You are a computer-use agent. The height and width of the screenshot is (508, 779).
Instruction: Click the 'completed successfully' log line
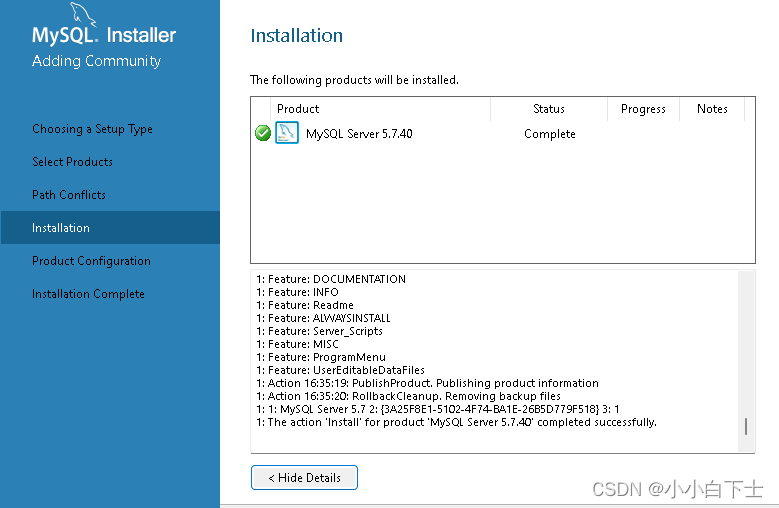457,422
